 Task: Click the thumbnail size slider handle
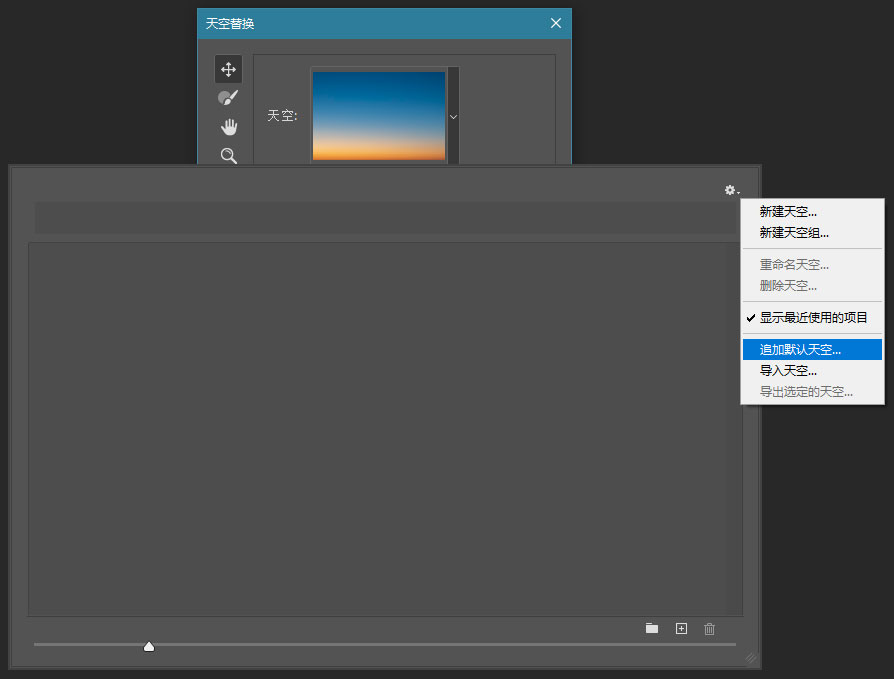[x=149, y=647]
